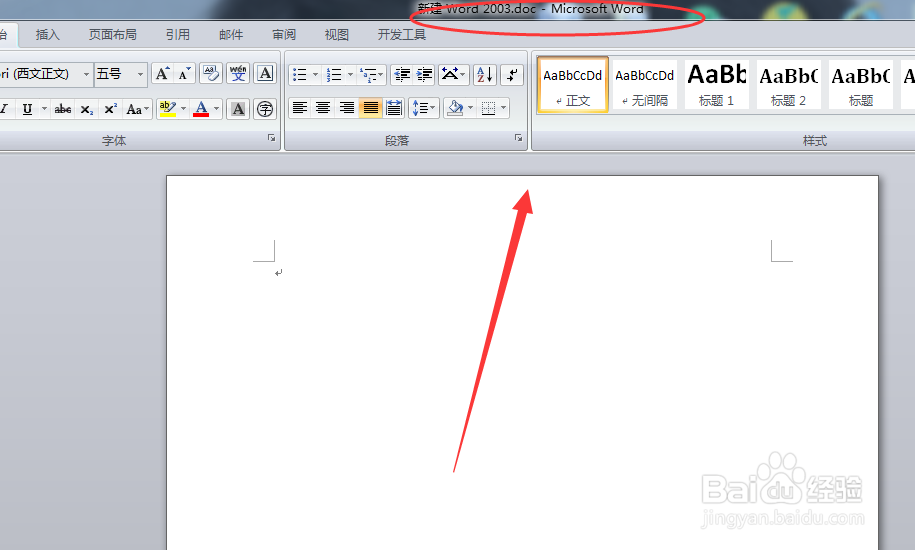915x550 pixels.
Task: Click the Numbering list button
Action: (x=334, y=74)
